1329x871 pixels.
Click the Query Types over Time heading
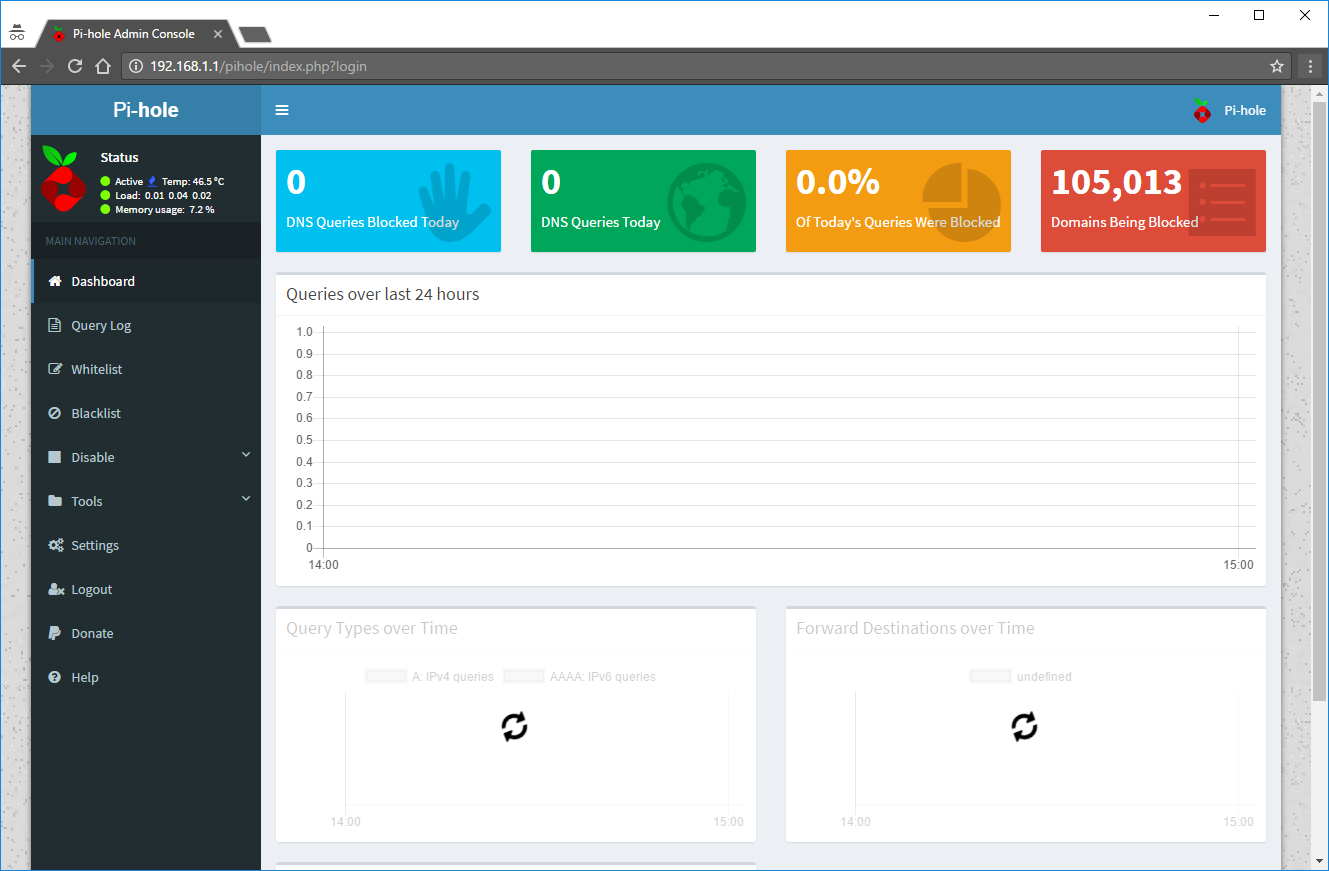372,628
